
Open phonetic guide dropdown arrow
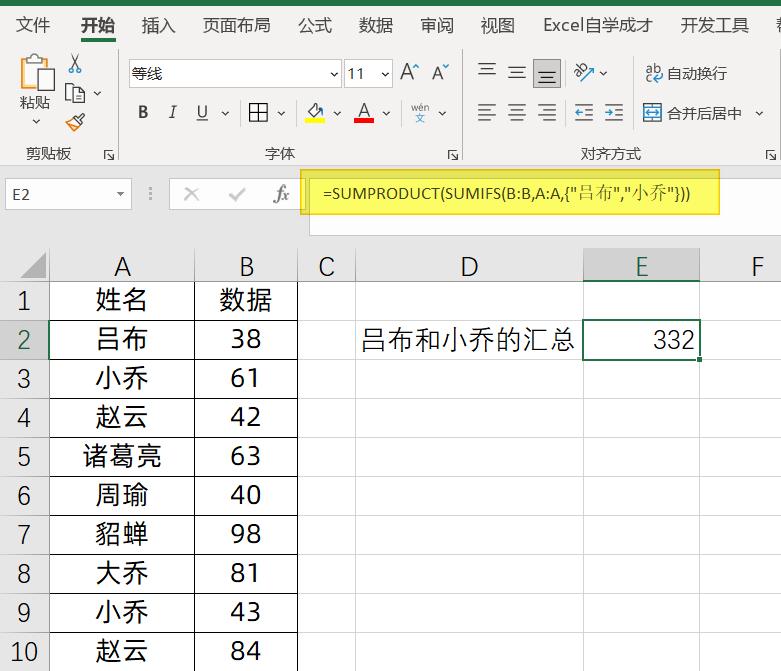442,114
